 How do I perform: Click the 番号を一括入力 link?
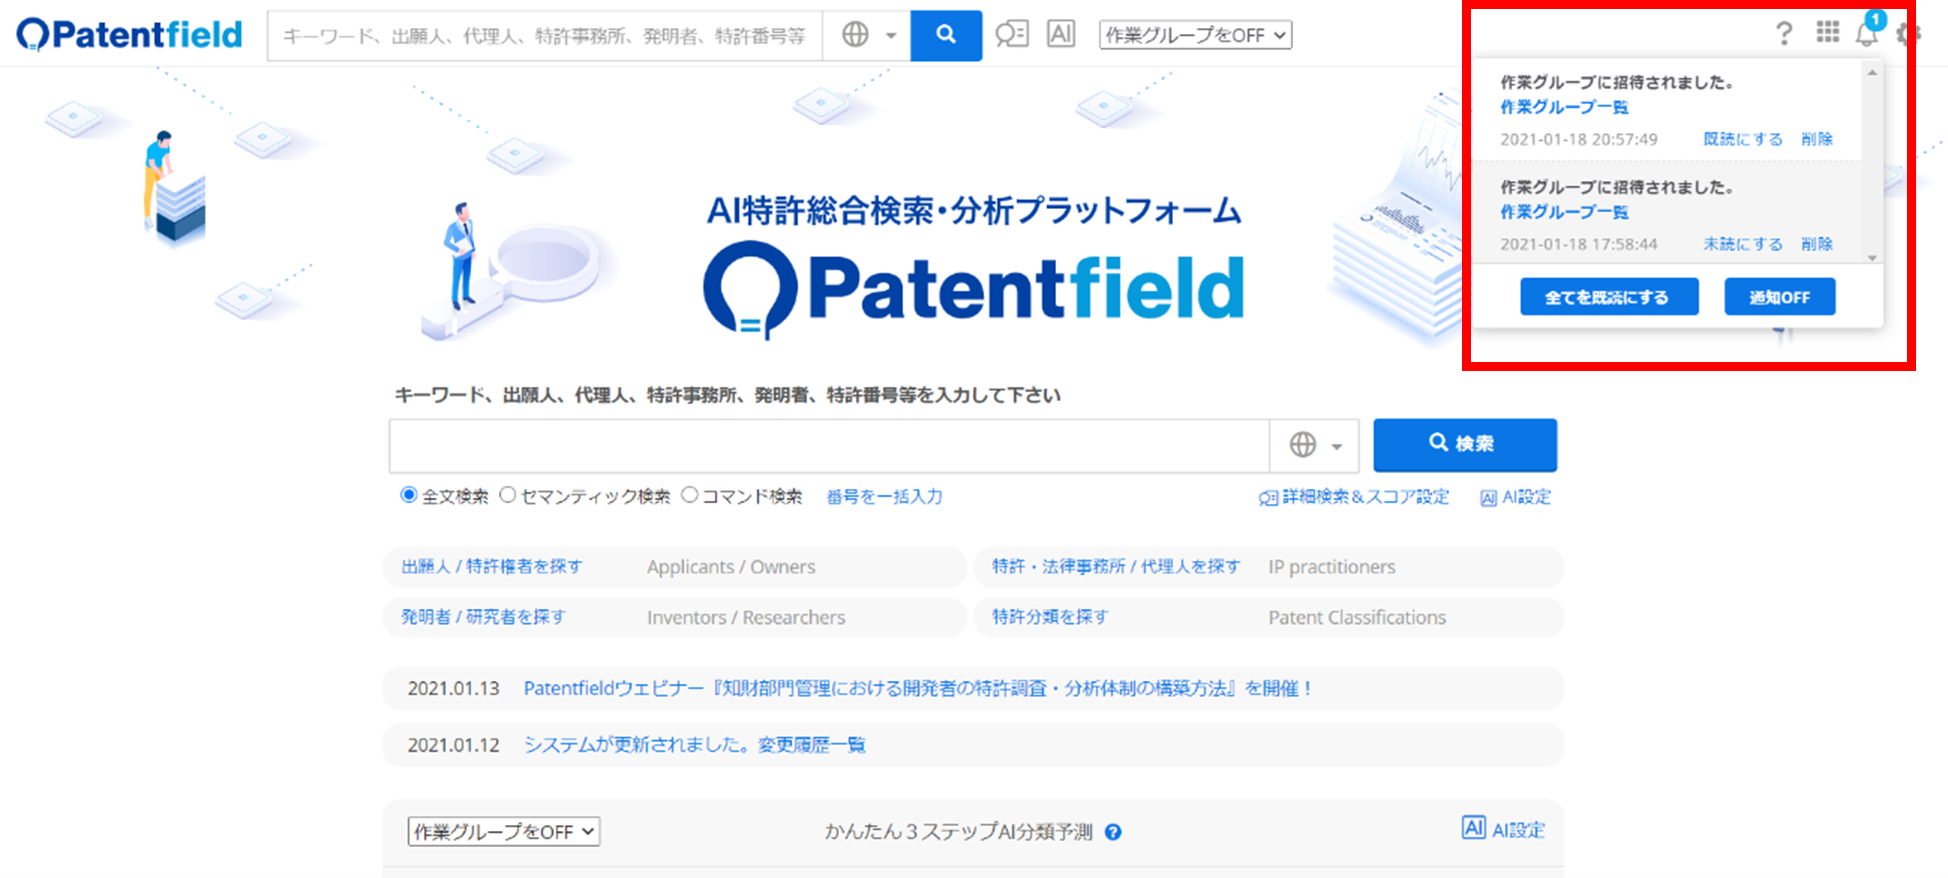884,496
